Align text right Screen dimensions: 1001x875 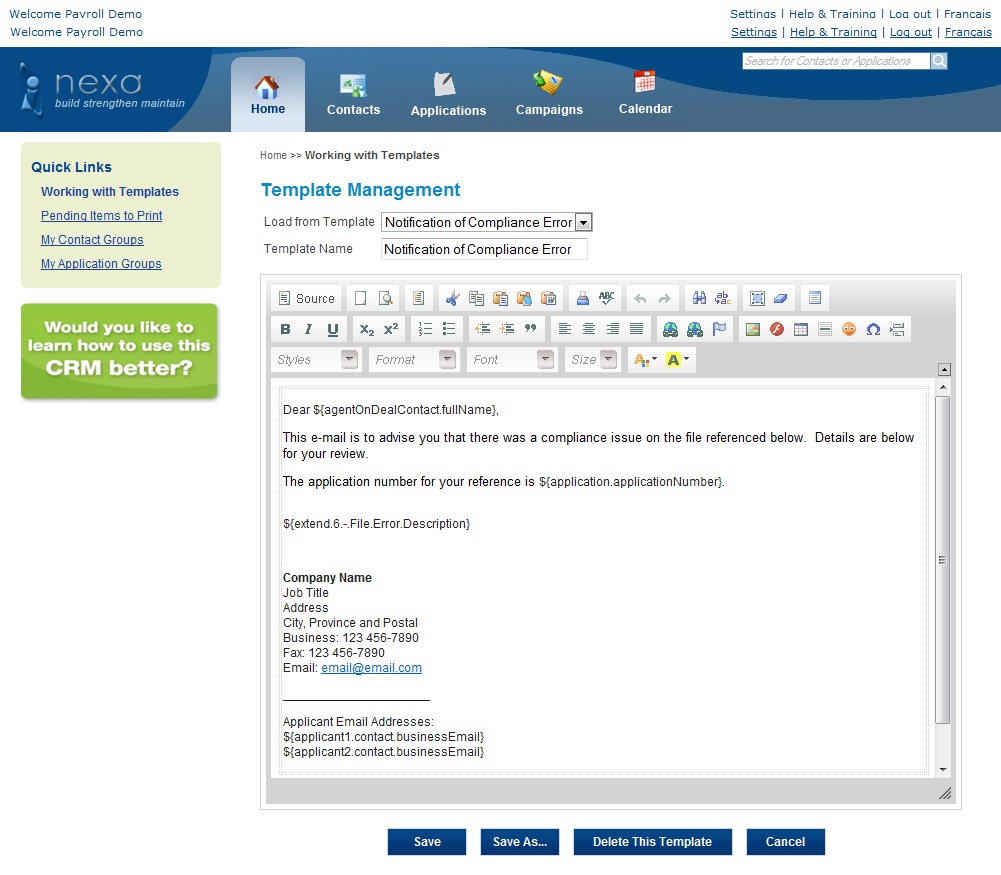(613, 329)
